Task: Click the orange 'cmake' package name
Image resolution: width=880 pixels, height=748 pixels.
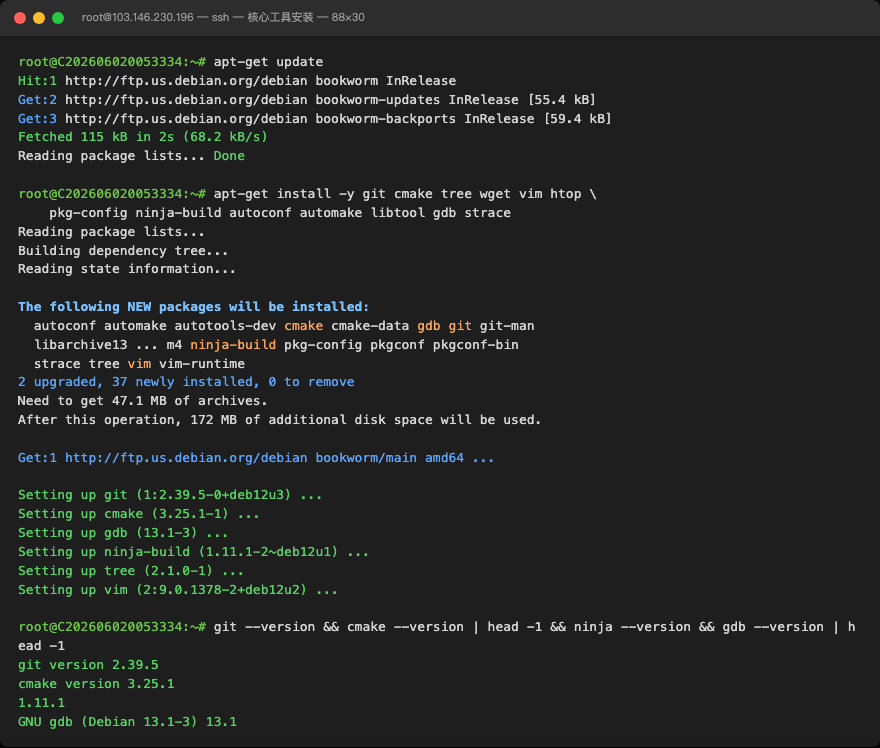Action: click(304, 326)
